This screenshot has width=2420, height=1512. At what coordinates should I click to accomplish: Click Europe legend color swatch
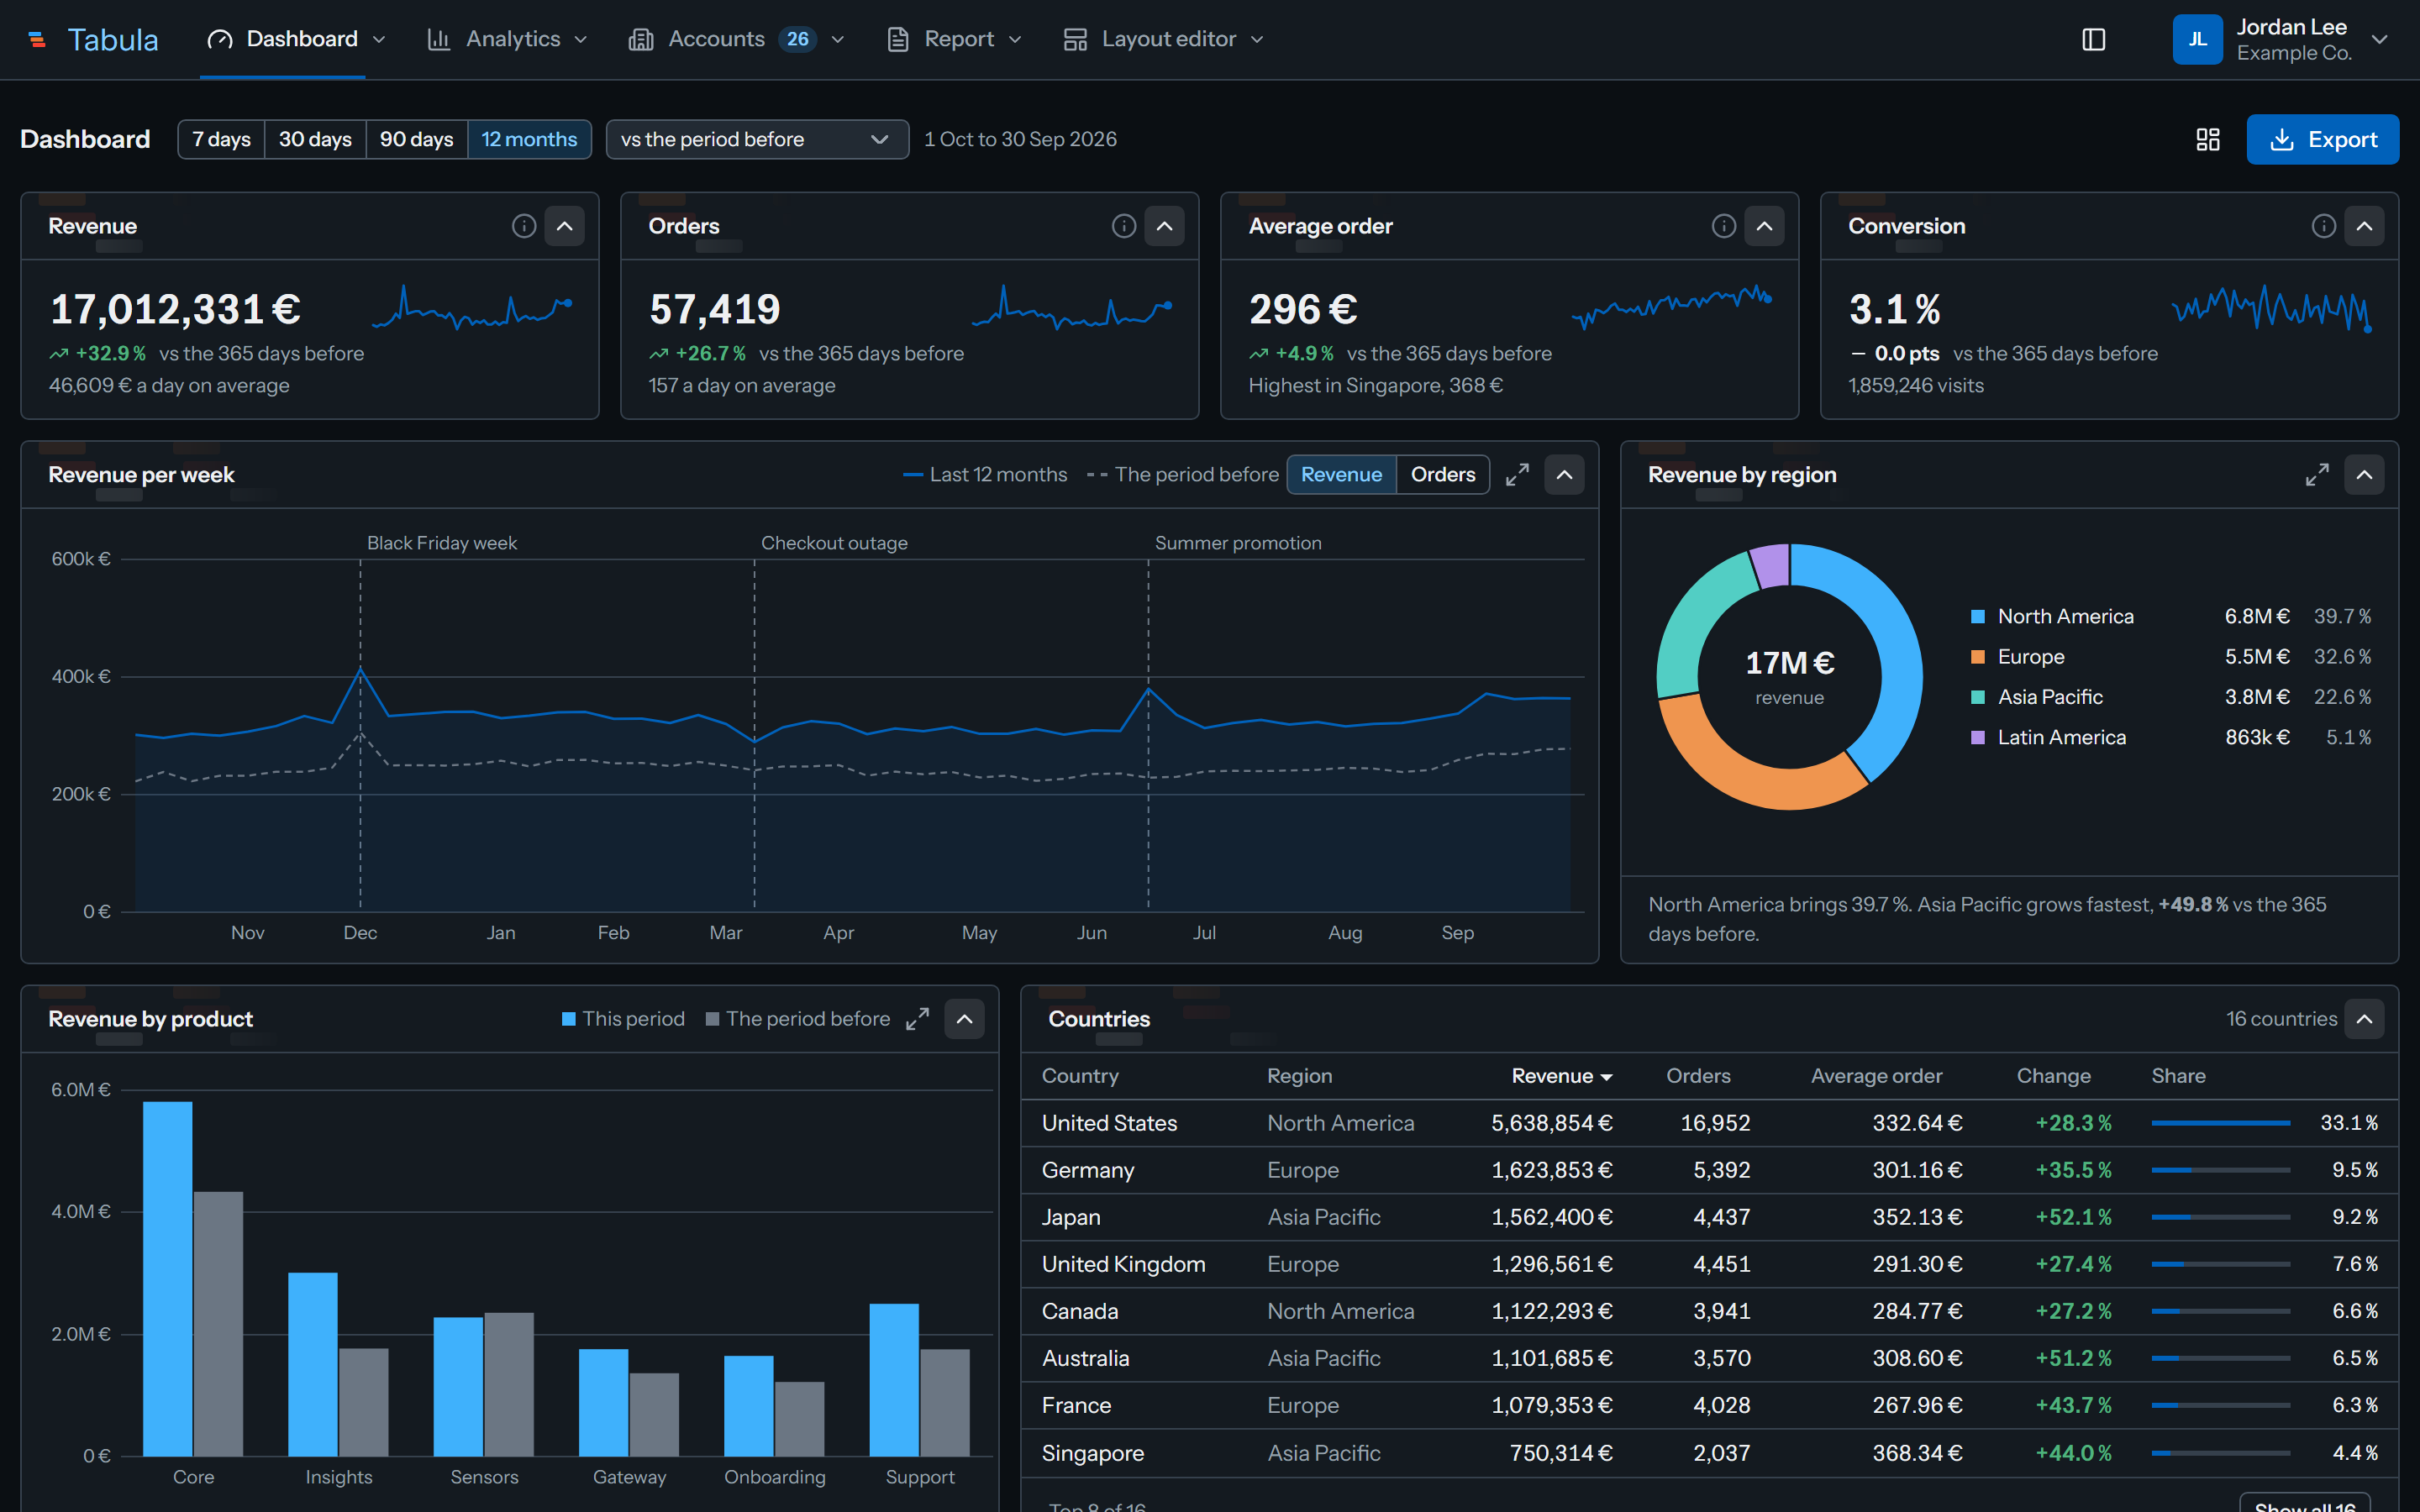(1977, 657)
